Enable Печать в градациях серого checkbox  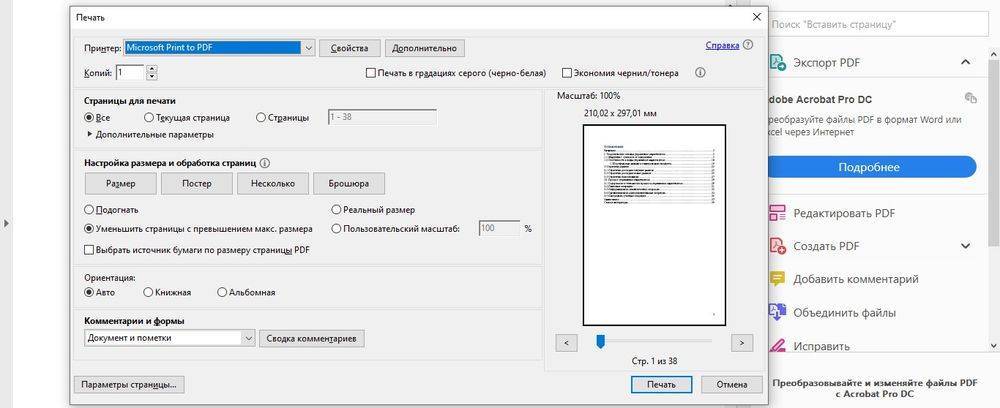click(x=371, y=73)
